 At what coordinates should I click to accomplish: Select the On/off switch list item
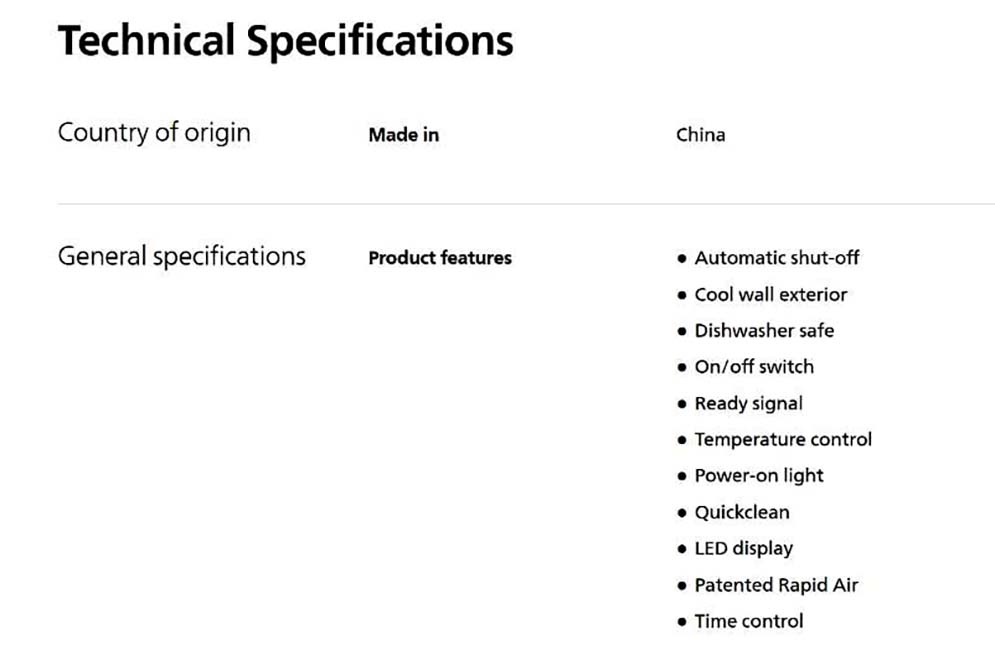[x=753, y=367]
